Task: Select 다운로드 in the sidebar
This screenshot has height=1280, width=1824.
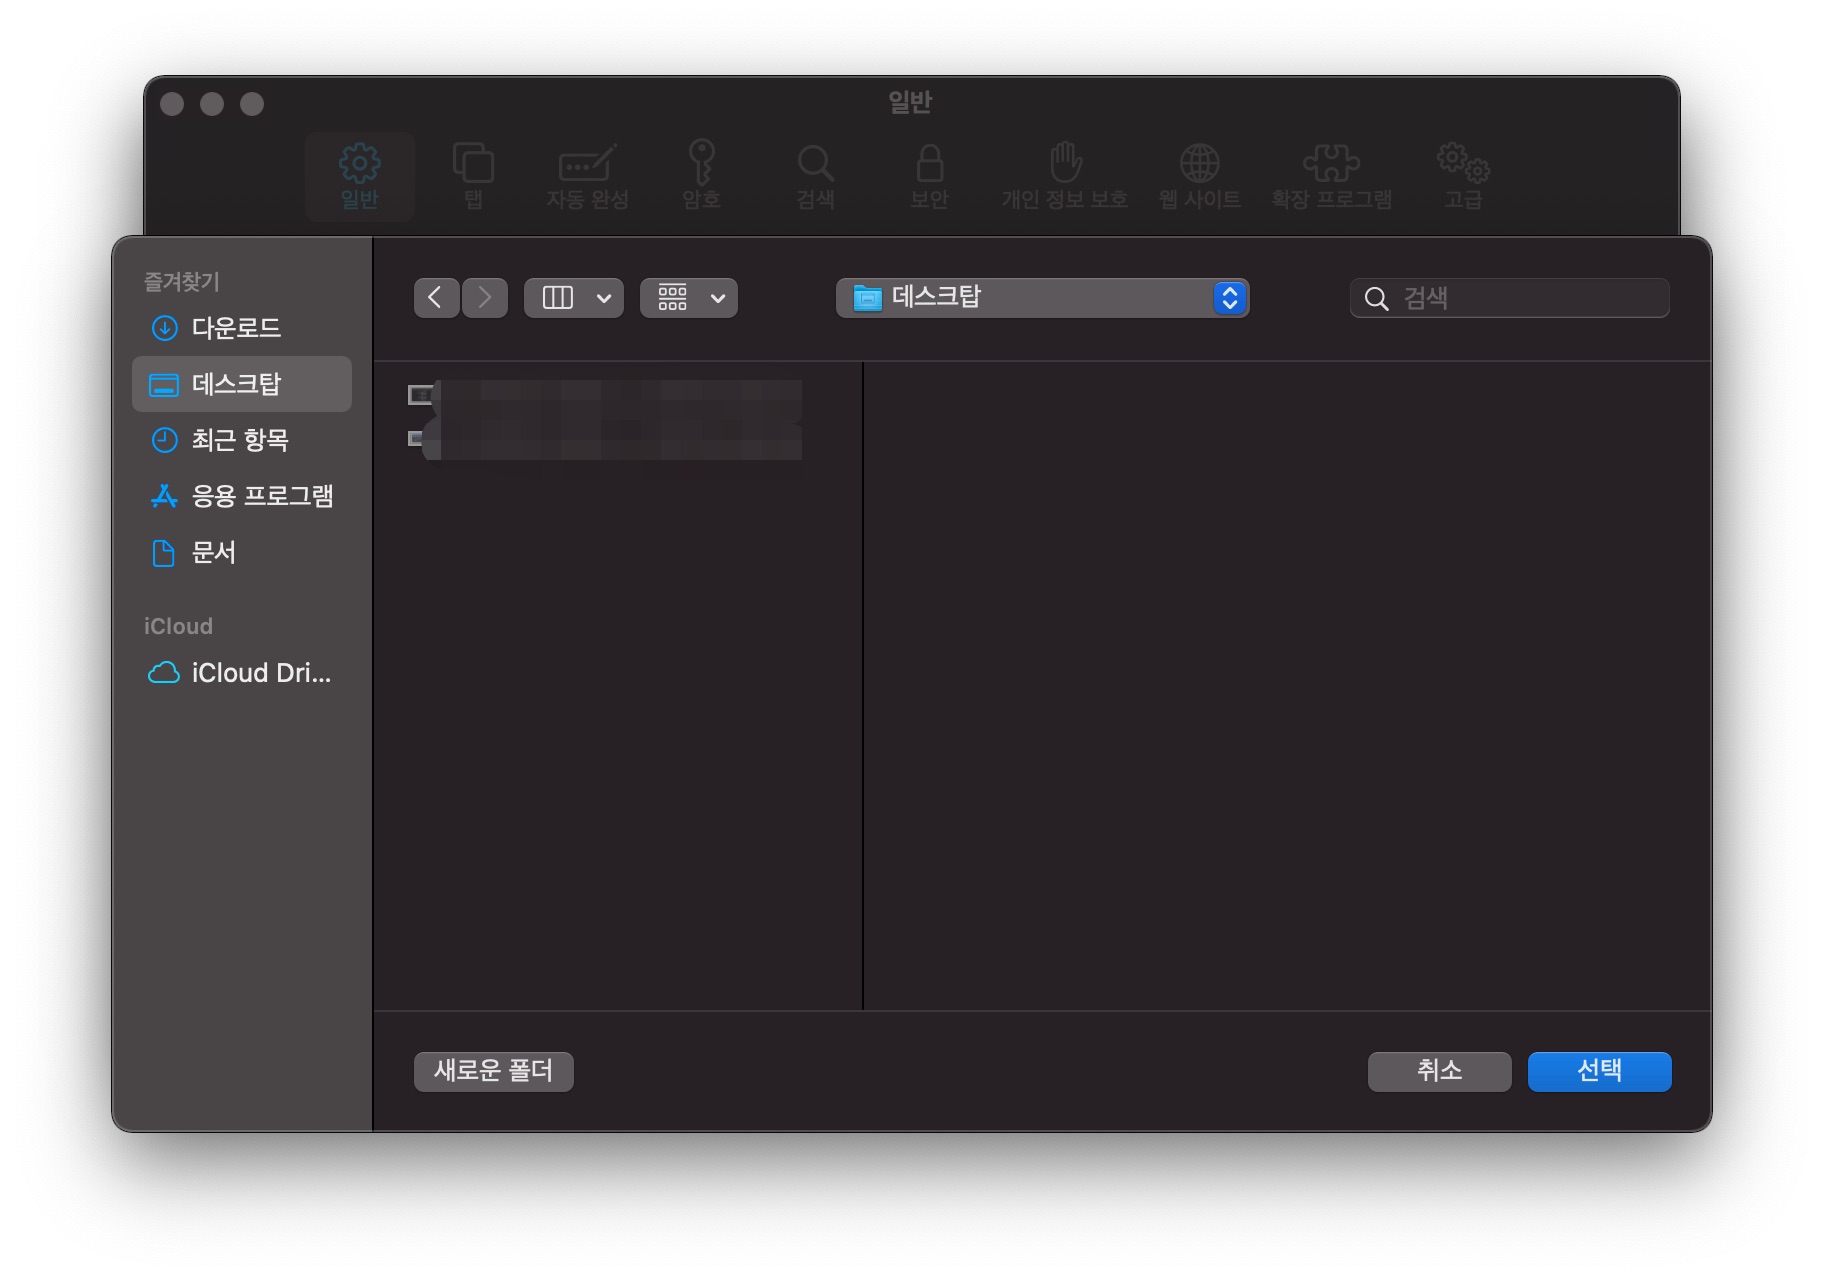Action: click(x=241, y=328)
